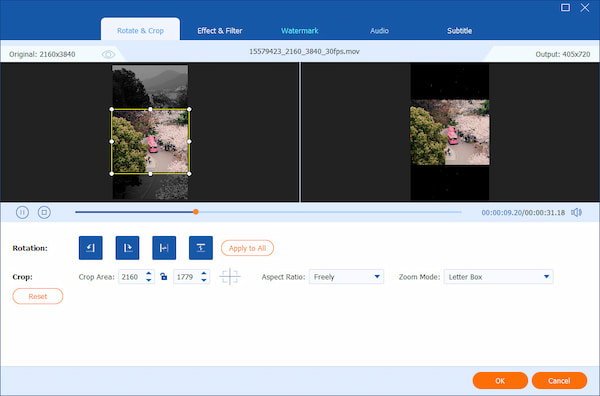
Task: Close the editor window
Action: [585, 8]
